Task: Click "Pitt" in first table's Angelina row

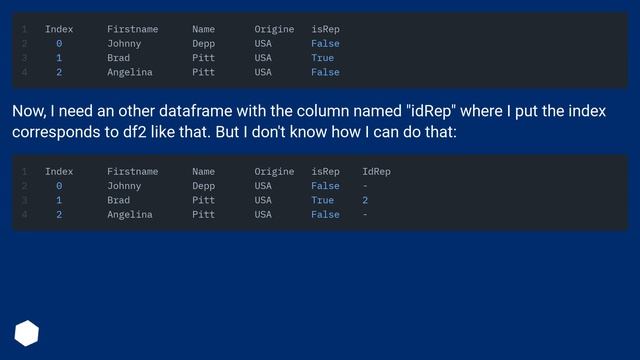Action: 203,72
